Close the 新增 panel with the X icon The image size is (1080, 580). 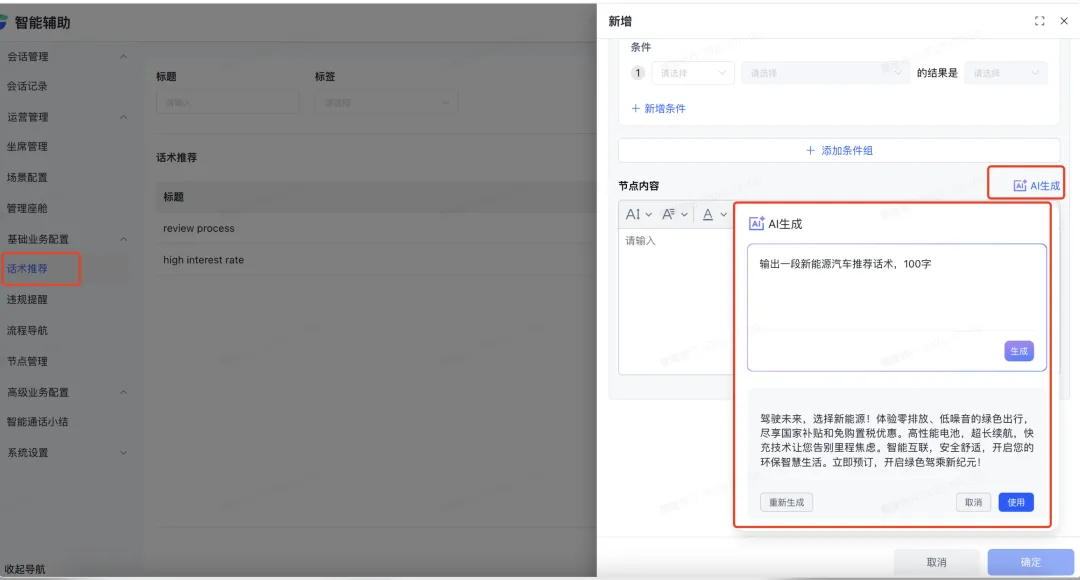[1063, 21]
